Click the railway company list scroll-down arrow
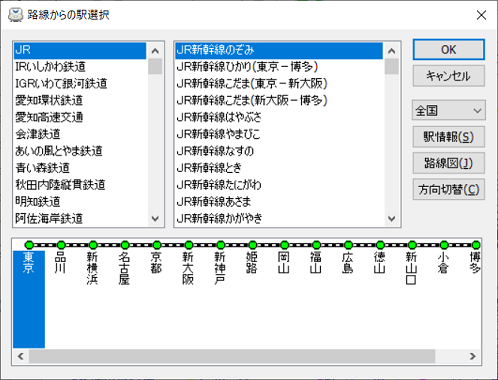Image resolution: width=498 pixels, height=380 pixels. 155,219
